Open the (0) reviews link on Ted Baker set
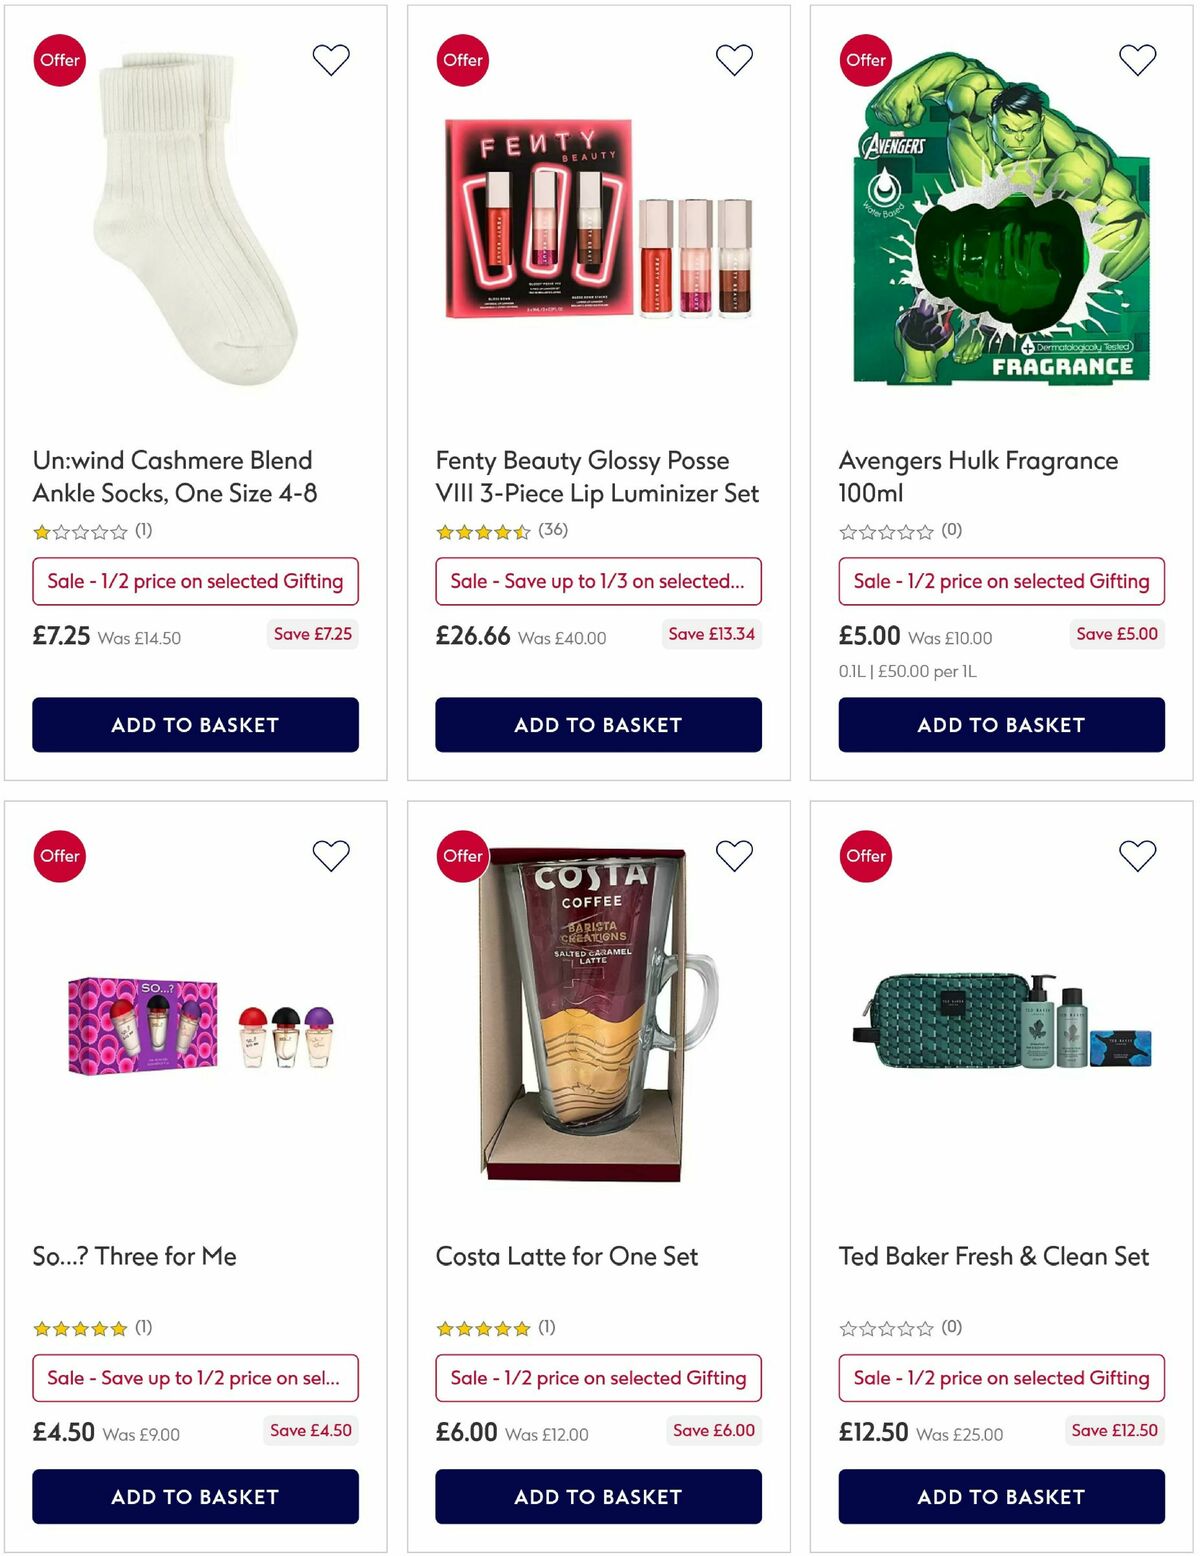This screenshot has width=1200, height=1556. tap(949, 1328)
